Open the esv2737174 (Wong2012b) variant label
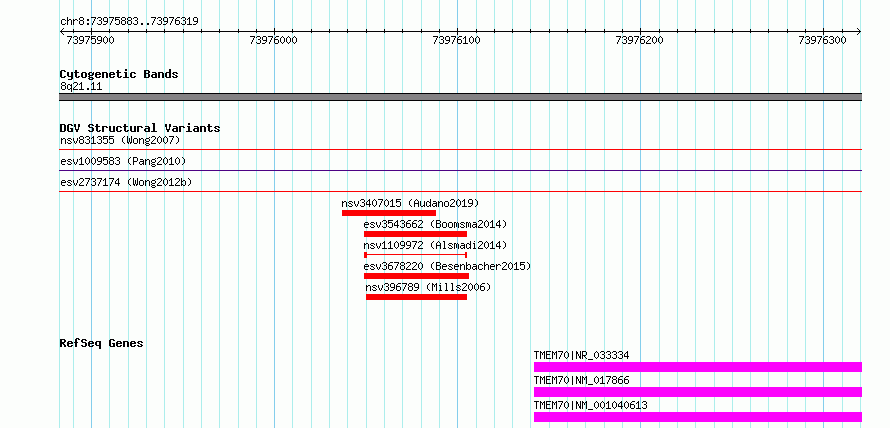 [126, 182]
